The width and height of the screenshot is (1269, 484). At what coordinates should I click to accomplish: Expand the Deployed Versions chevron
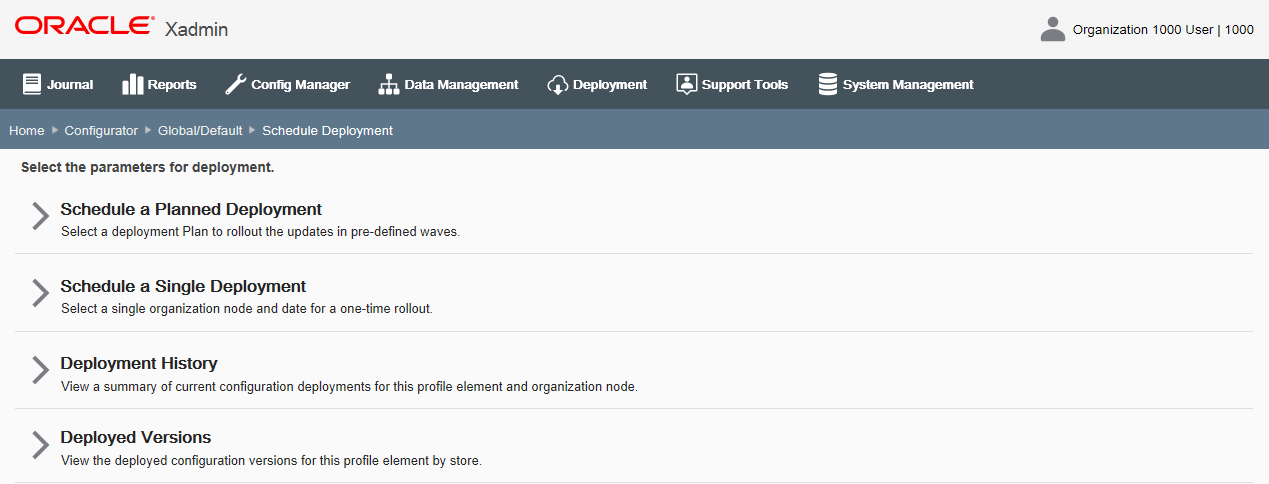point(40,445)
